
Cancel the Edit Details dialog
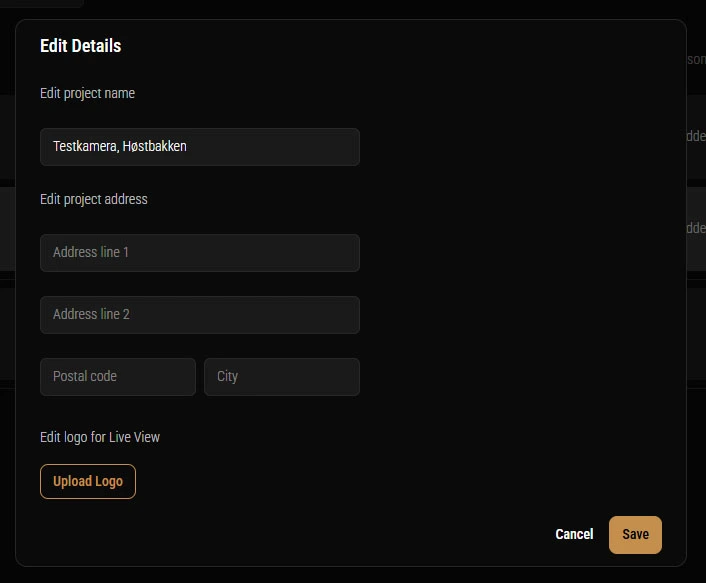(574, 534)
